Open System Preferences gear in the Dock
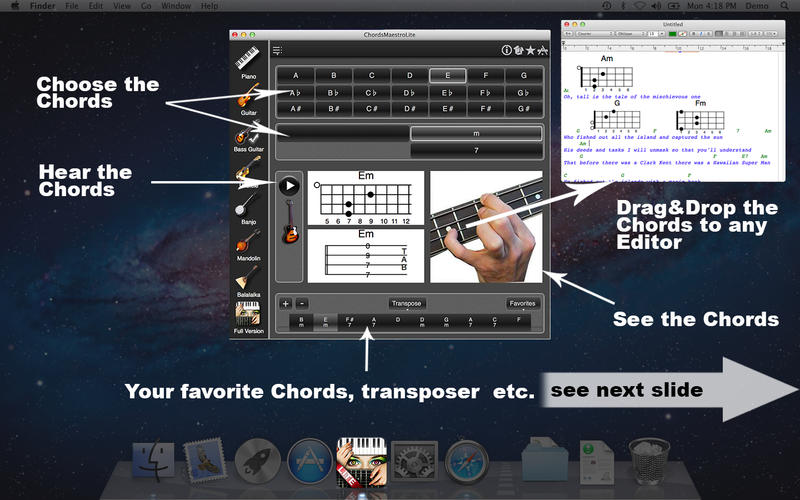800x500 pixels. [414, 462]
